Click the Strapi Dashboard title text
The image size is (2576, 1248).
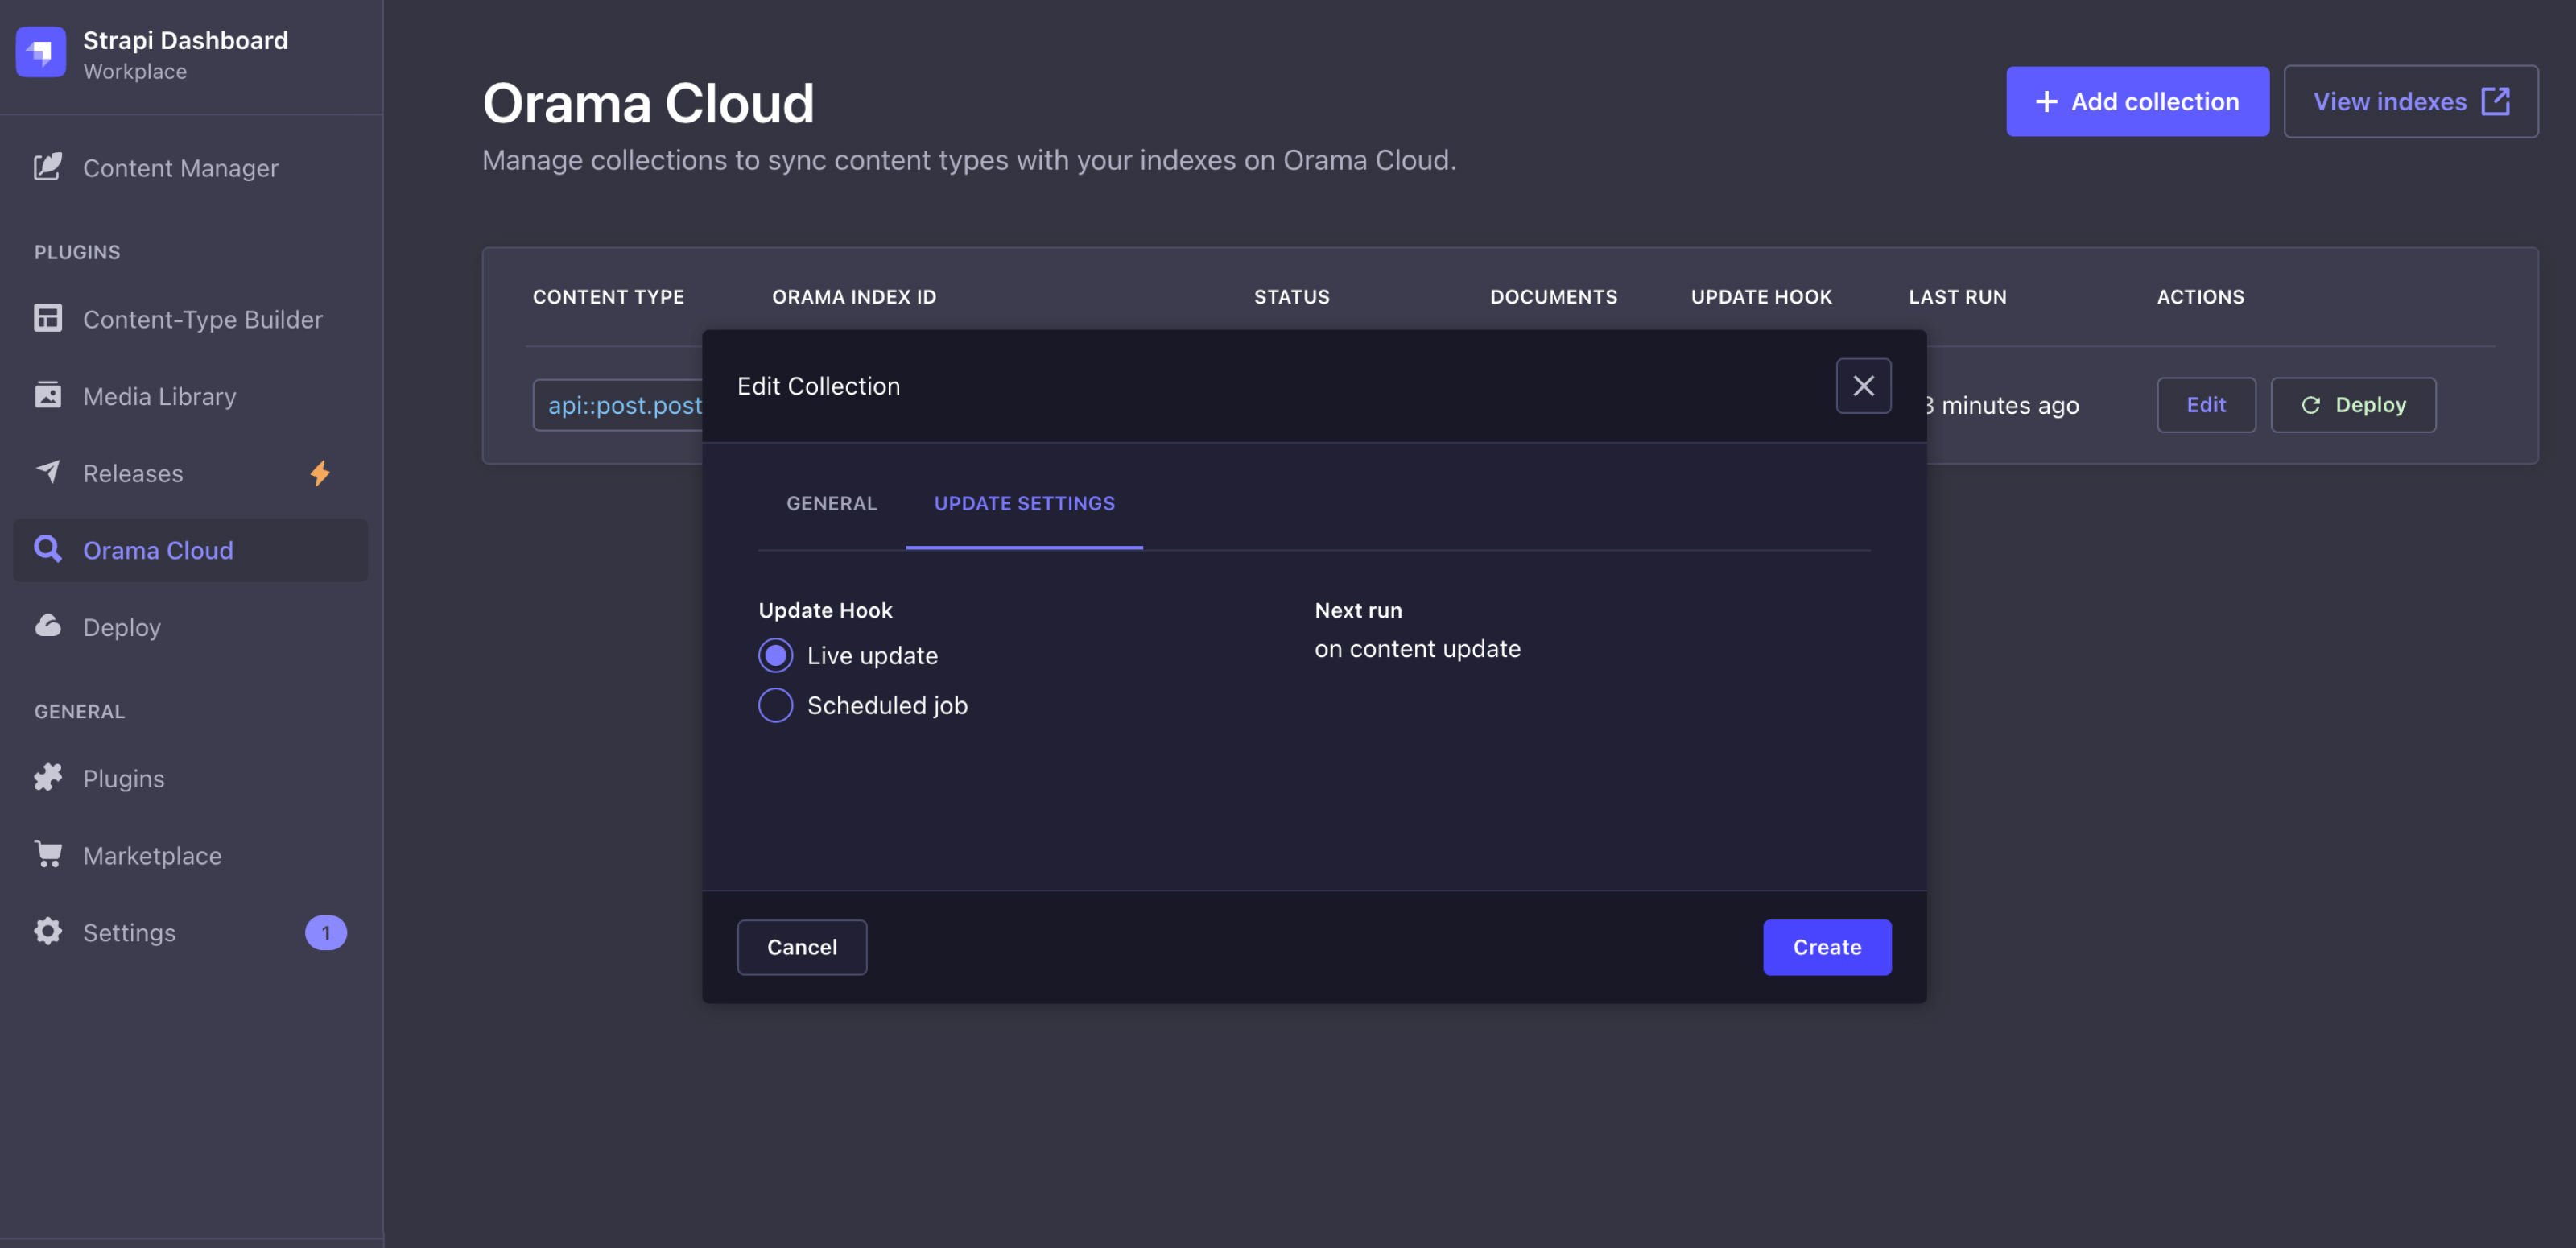(x=185, y=40)
